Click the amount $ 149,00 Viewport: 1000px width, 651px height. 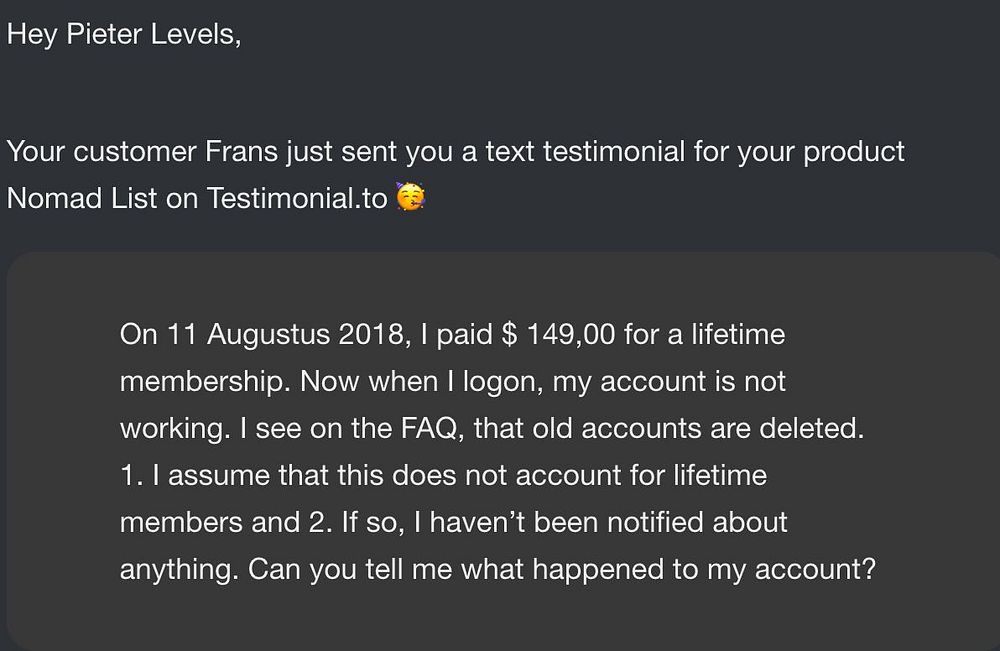559,335
